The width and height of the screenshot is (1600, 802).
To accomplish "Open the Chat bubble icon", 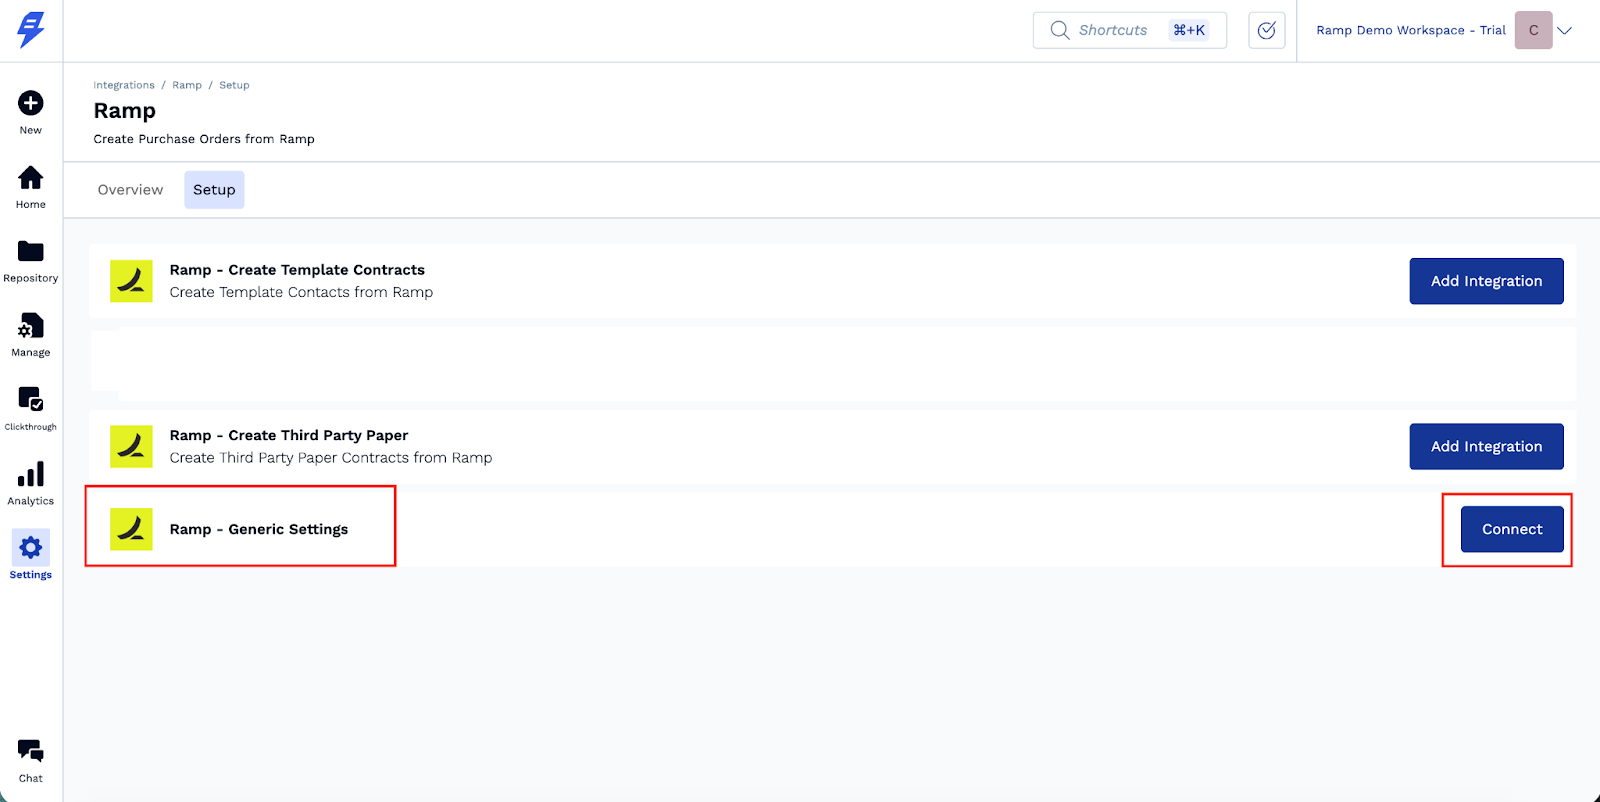I will (x=31, y=751).
